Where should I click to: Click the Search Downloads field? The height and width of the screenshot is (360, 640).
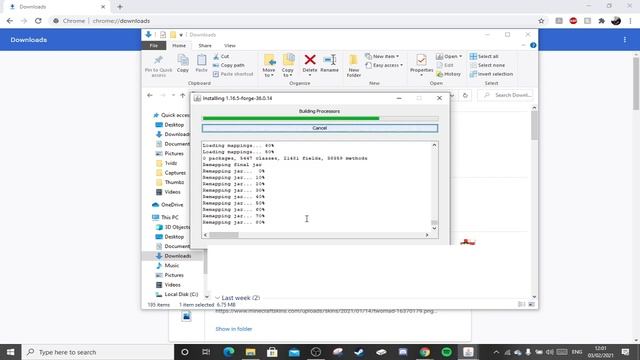point(506,95)
